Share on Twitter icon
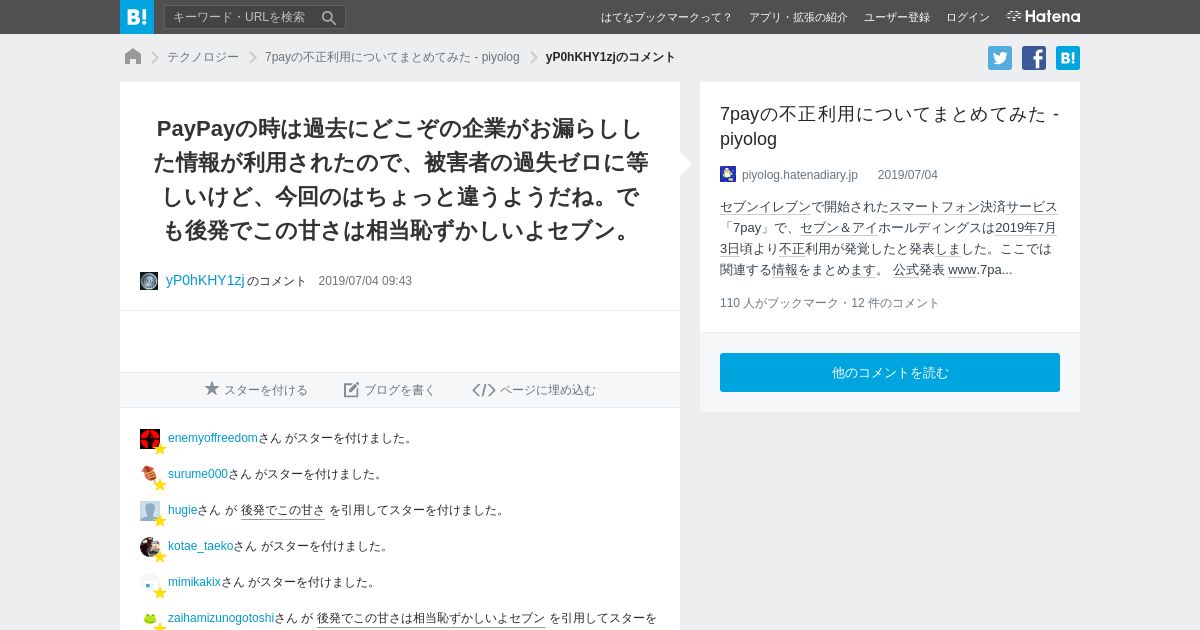The width and height of the screenshot is (1200, 630). tap(1000, 58)
